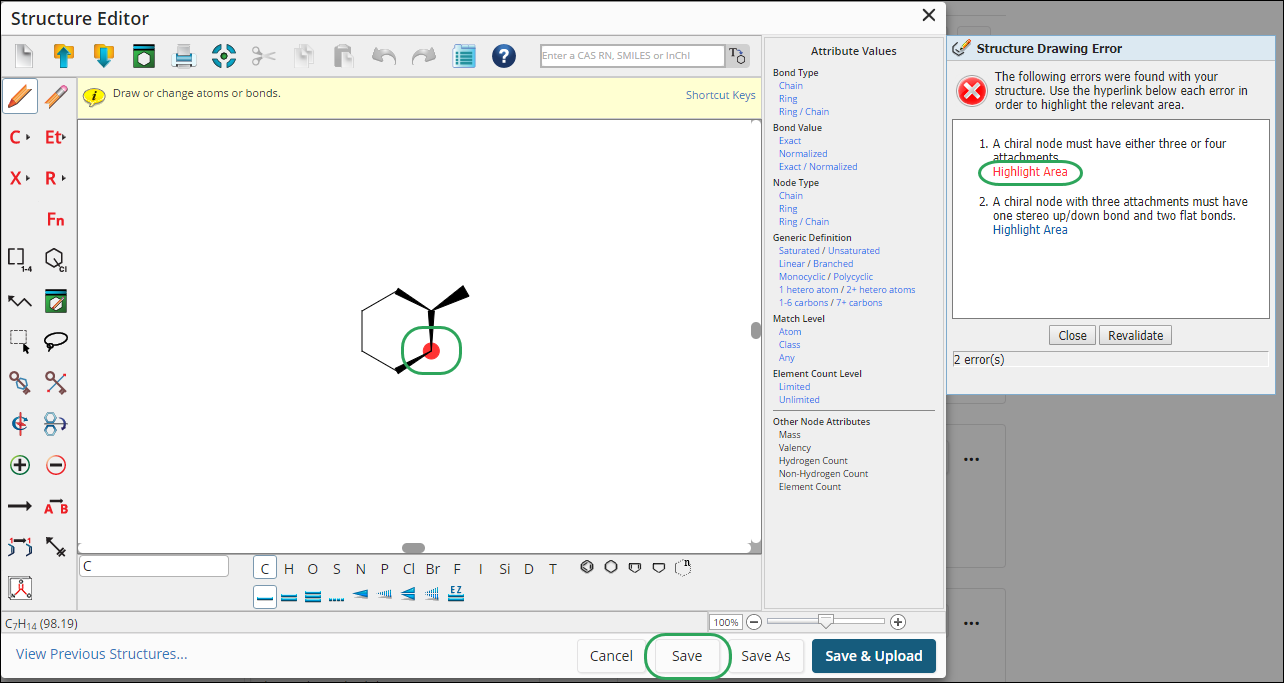Select the Oxygen (O) atom button
The height and width of the screenshot is (683, 1284).
pyautogui.click(x=312, y=569)
